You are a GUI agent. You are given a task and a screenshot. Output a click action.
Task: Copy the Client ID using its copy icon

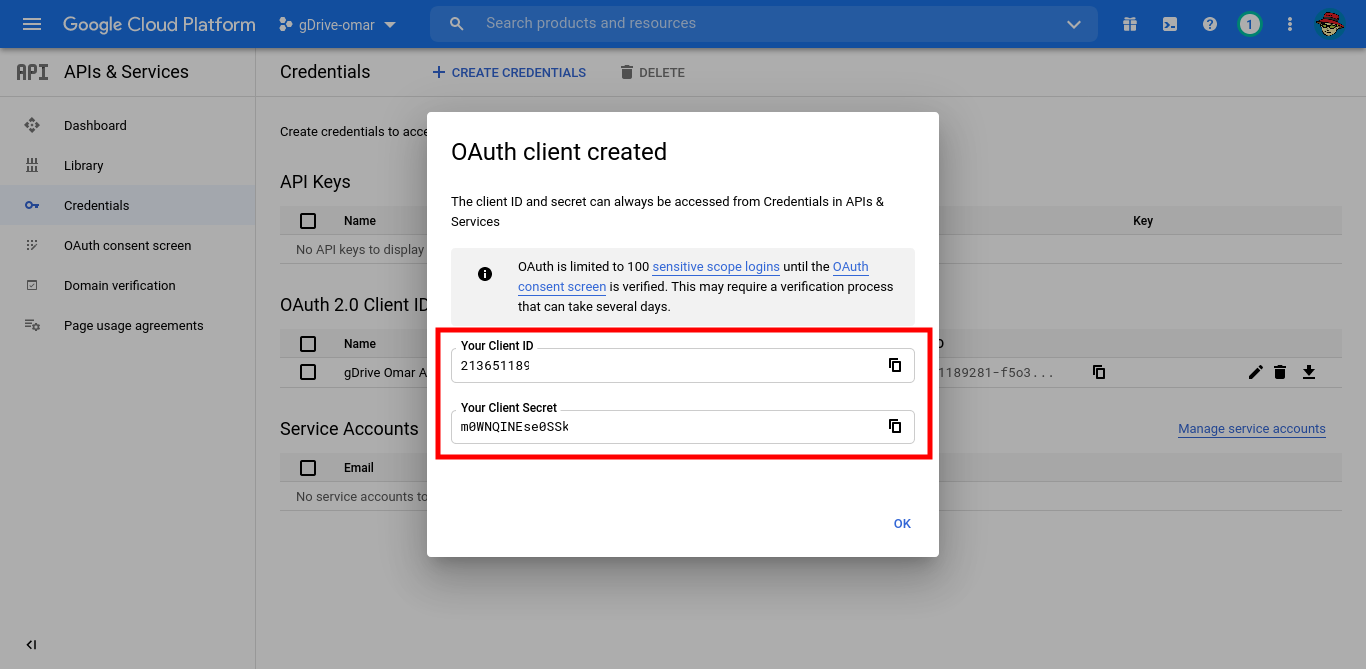pos(894,365)
